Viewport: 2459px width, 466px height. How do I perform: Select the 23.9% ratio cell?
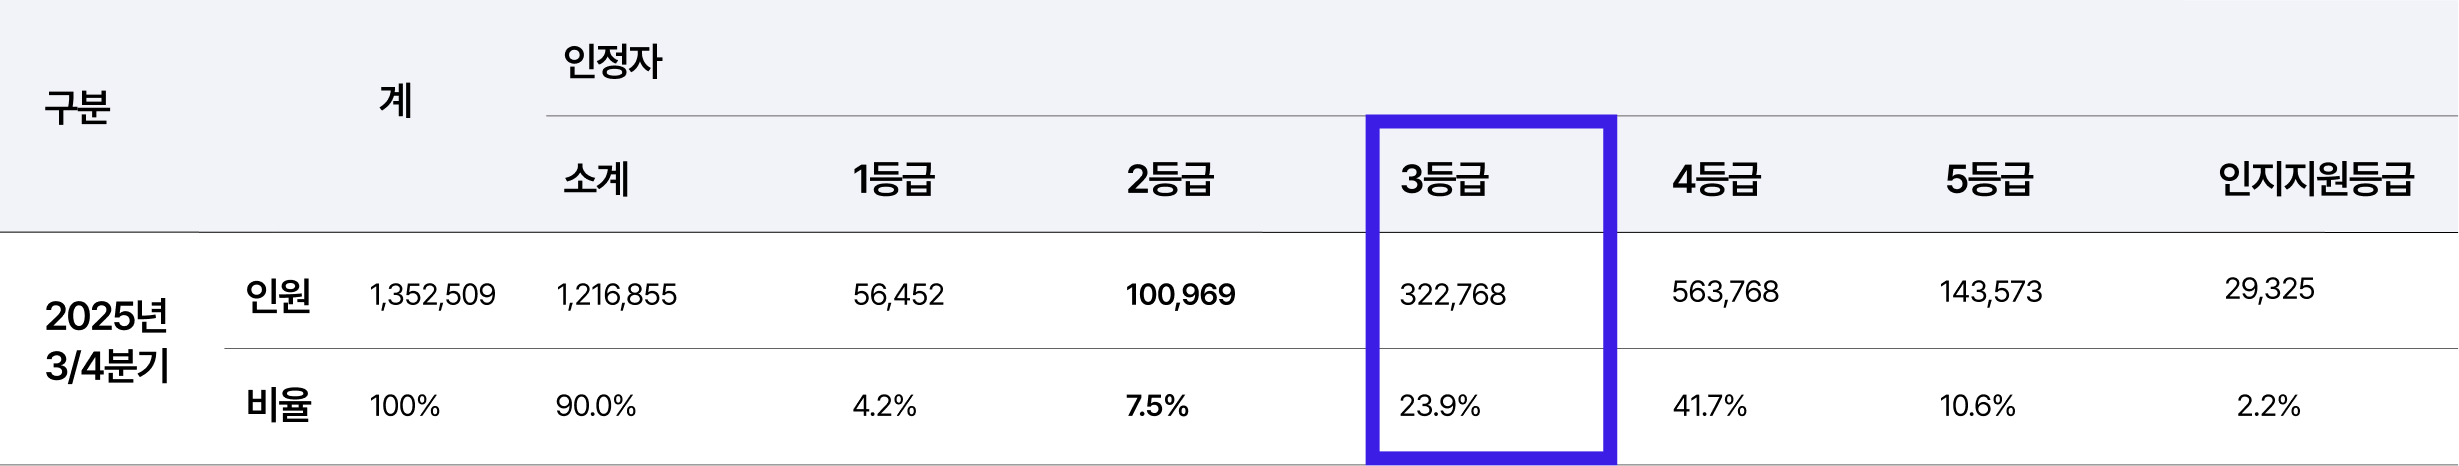click(1439, 405)
